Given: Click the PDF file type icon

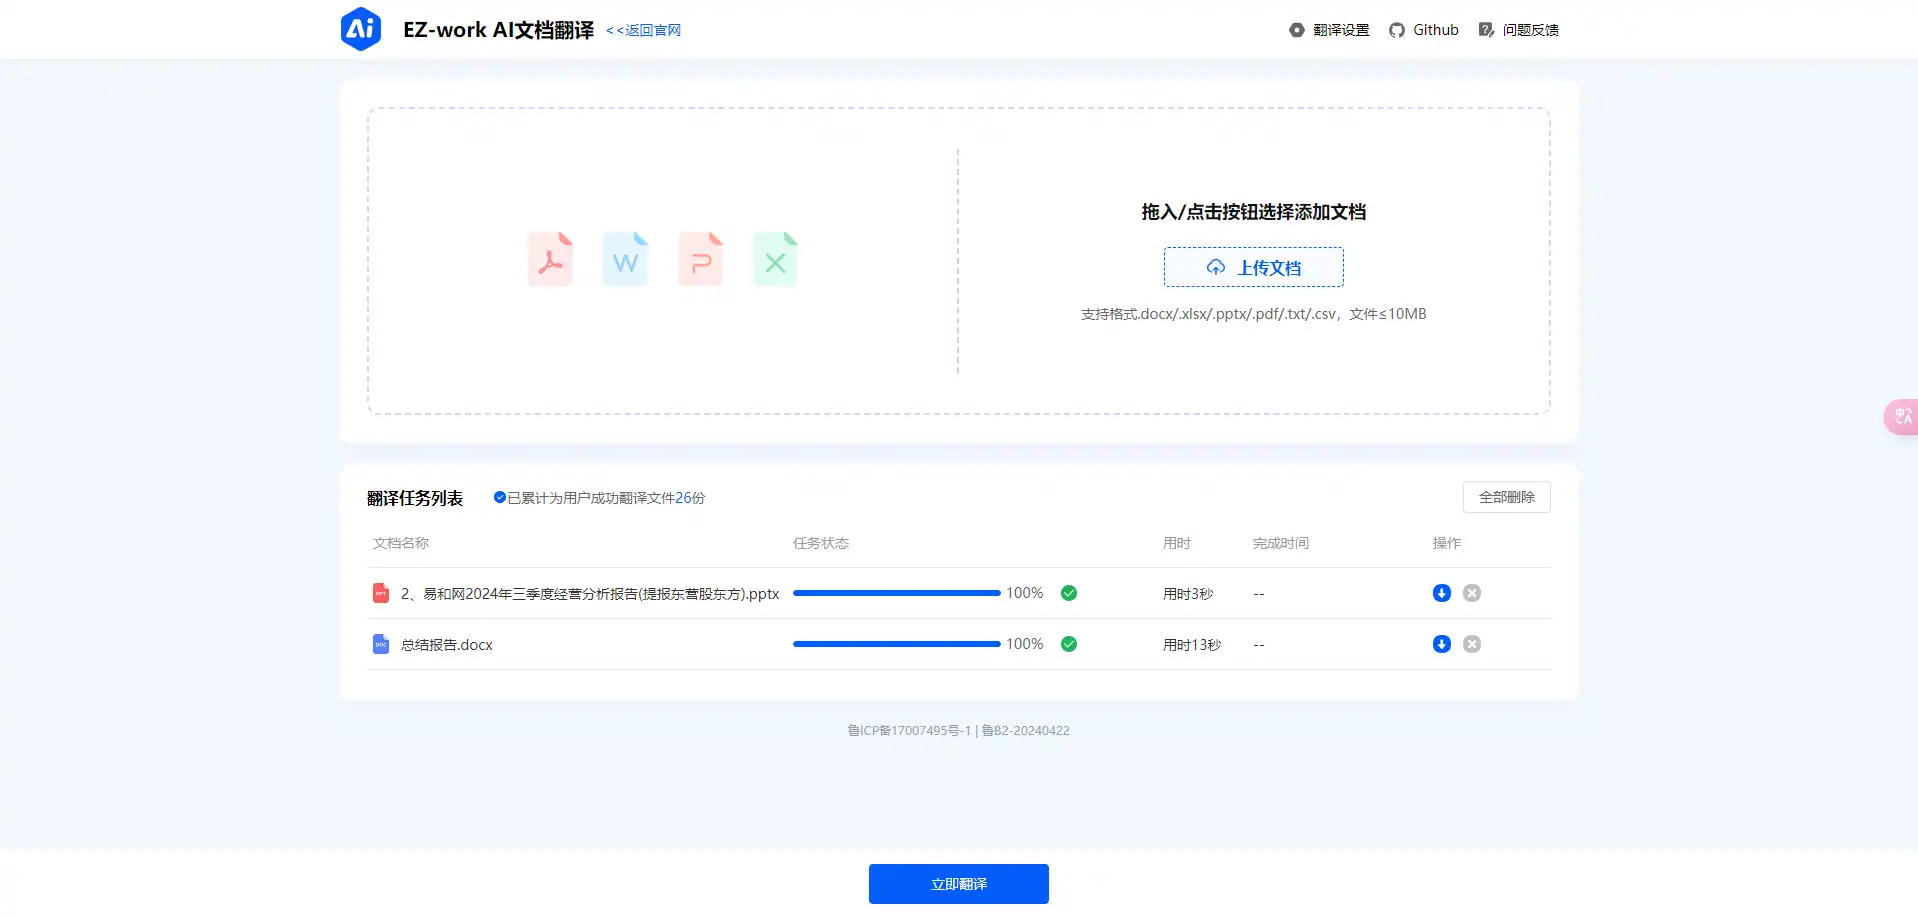Looking at the screenshot, I should [x=550, y=260].
